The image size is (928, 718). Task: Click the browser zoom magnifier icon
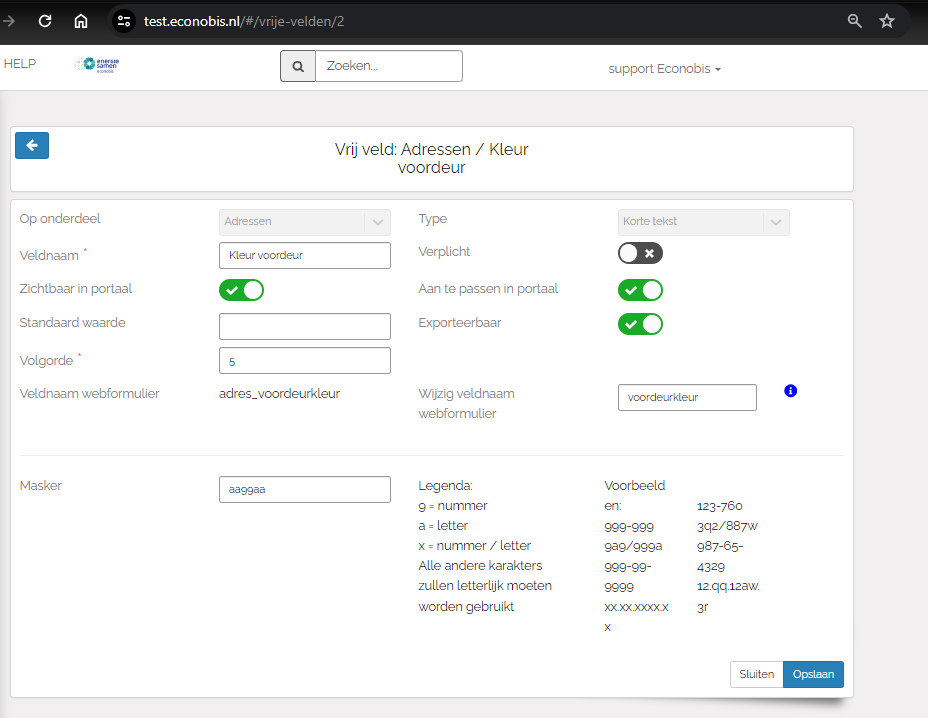pos(854,21)
